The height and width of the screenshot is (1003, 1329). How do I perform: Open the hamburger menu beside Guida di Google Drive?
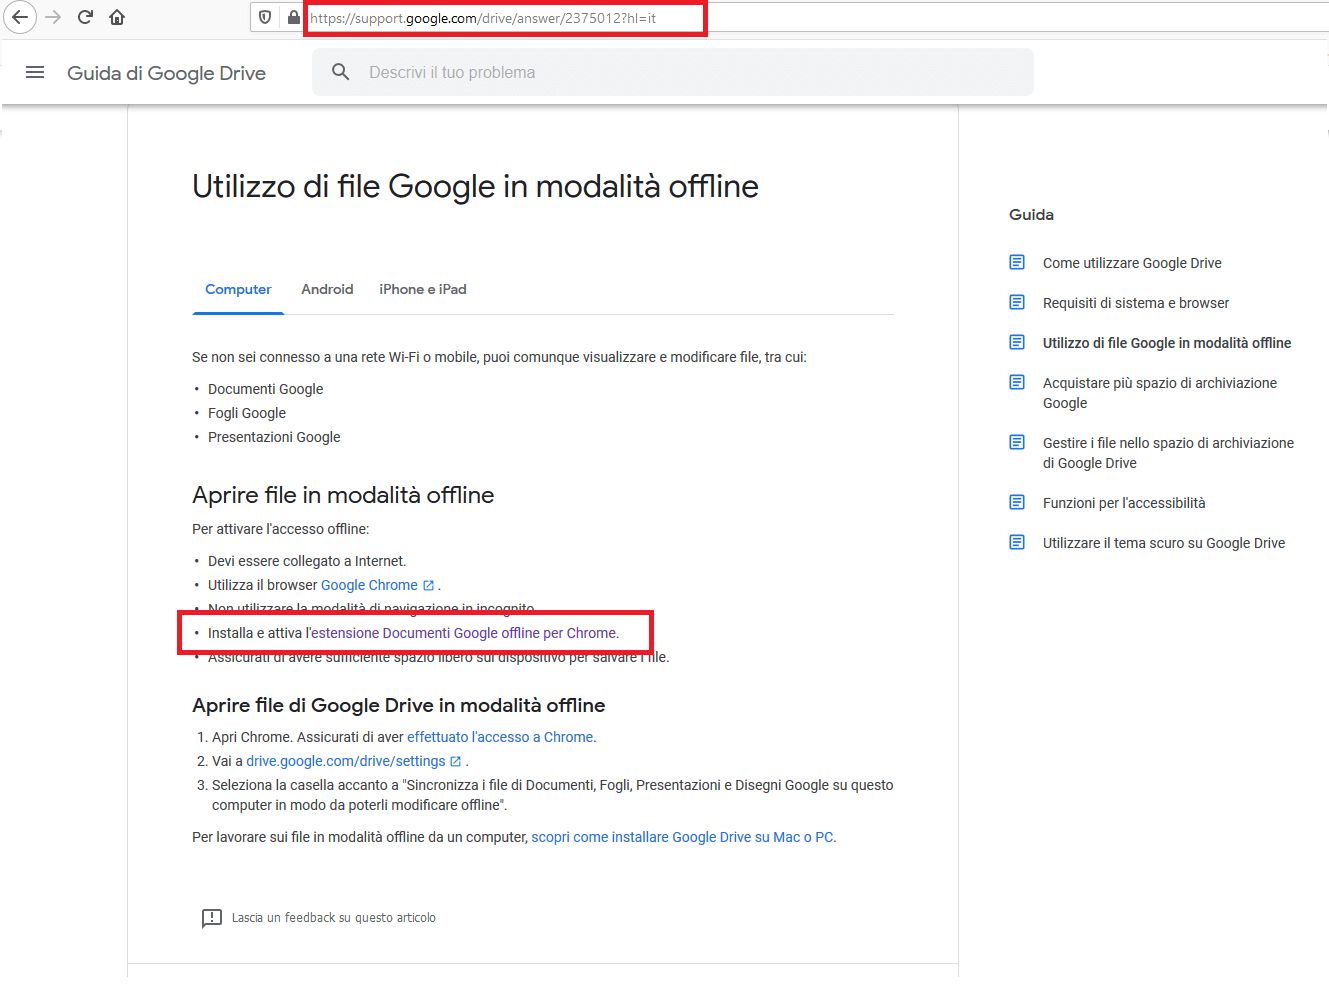[35, 72]
